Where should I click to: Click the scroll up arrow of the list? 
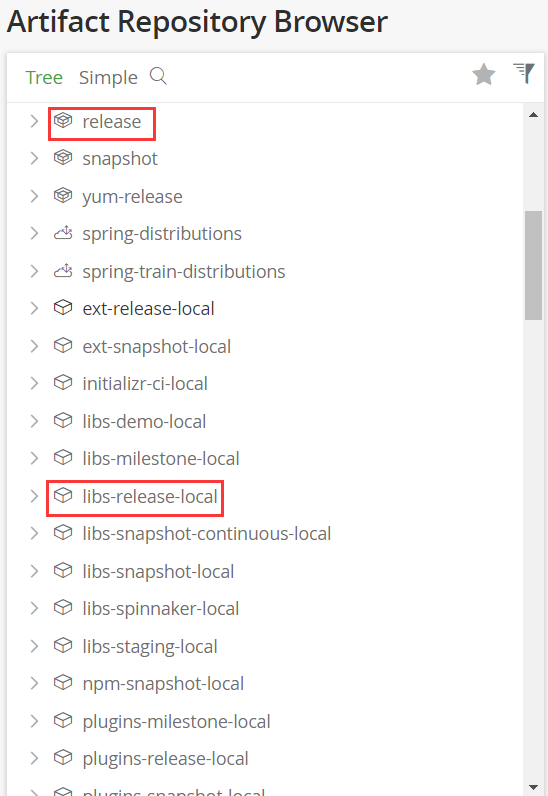point(533,115)
